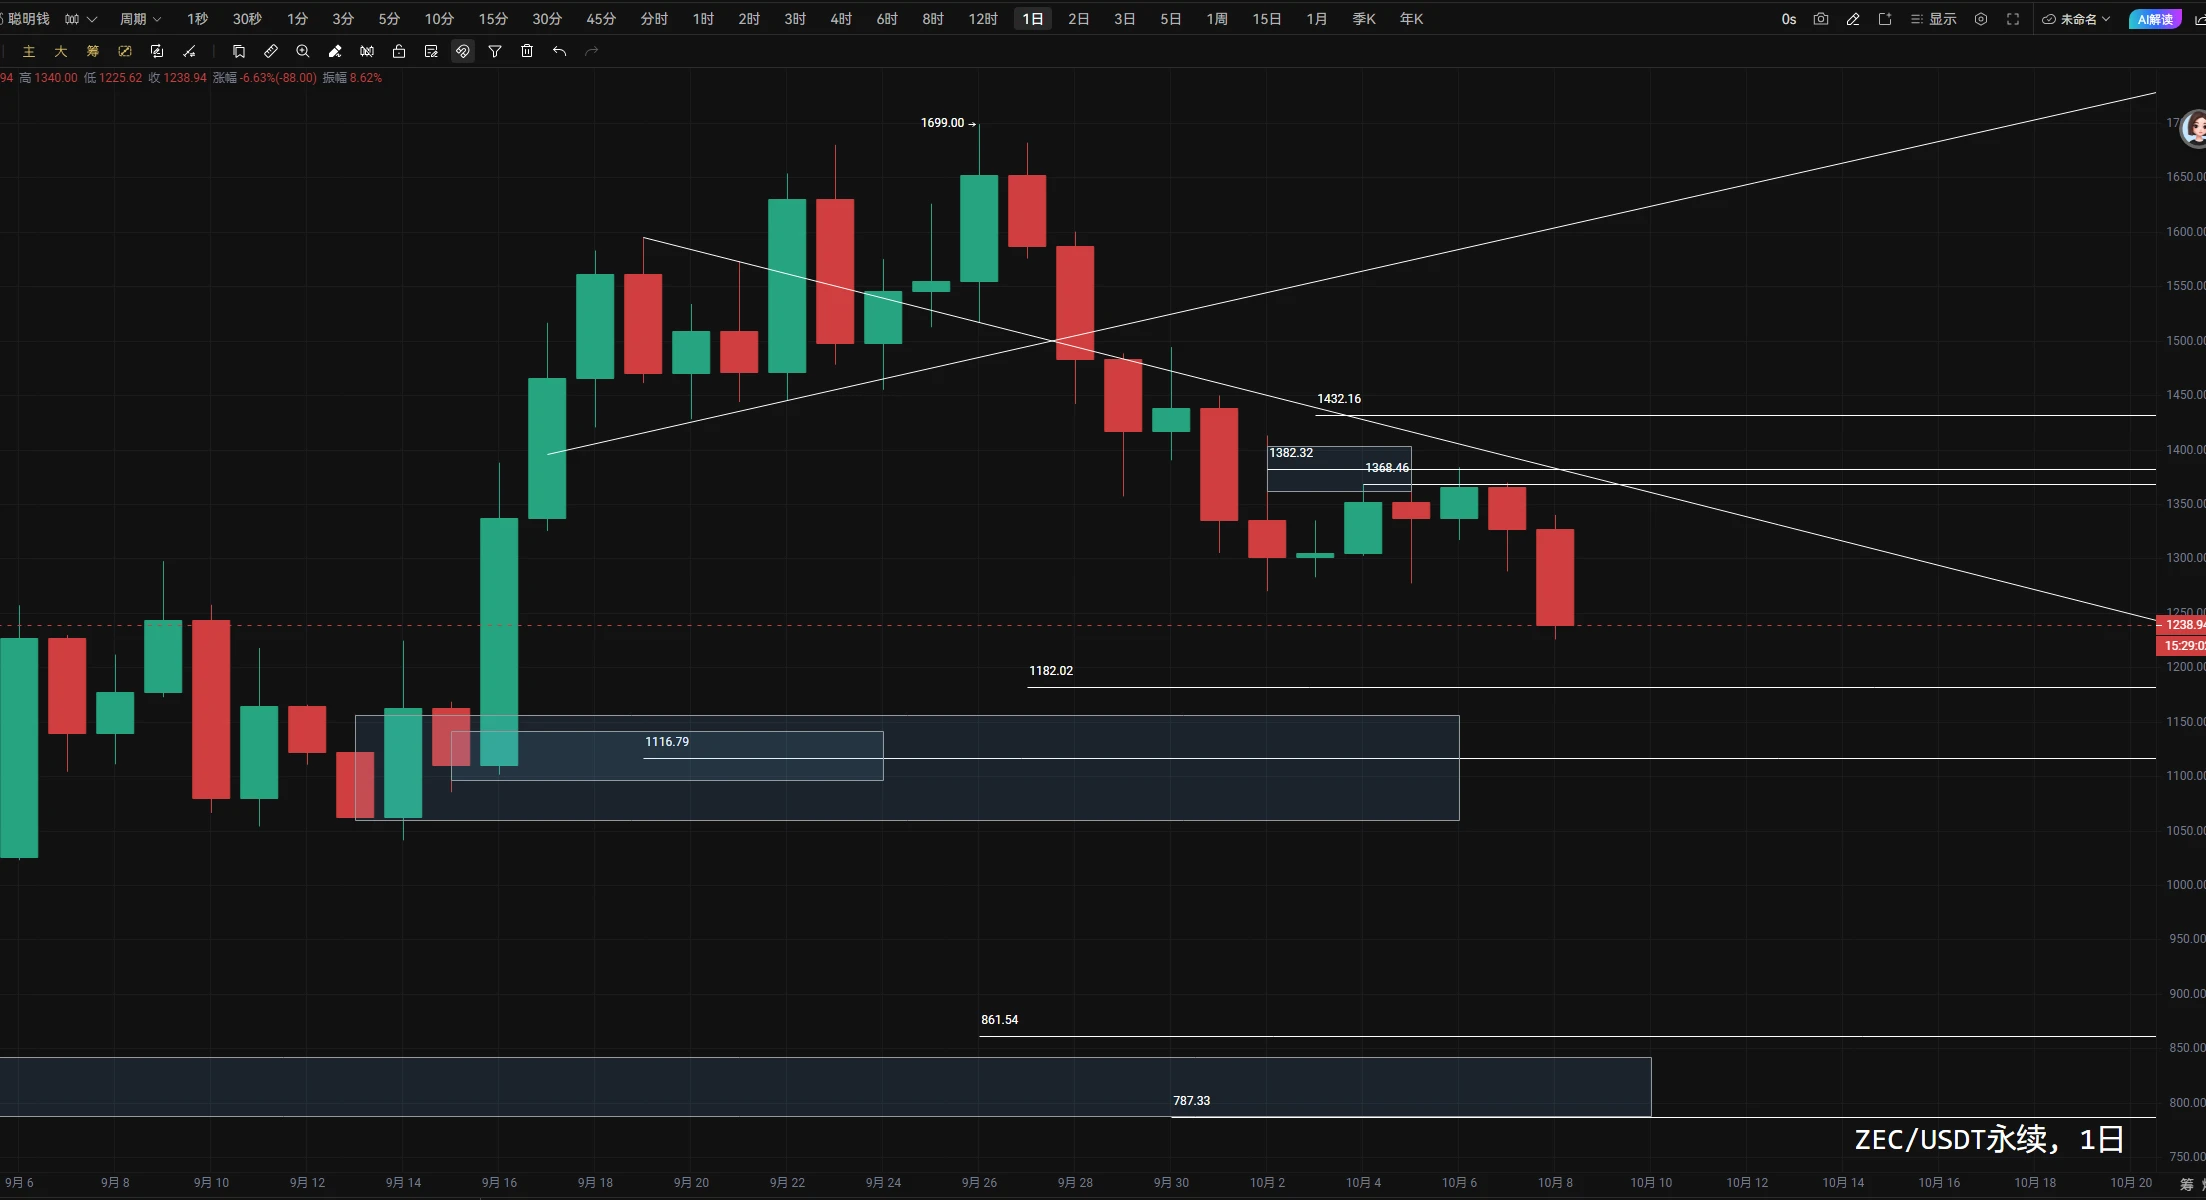The width and height of the screenshot is (2206, 1200).
Task: Click the 0s latency indicator
Action: pos(1789,19)
